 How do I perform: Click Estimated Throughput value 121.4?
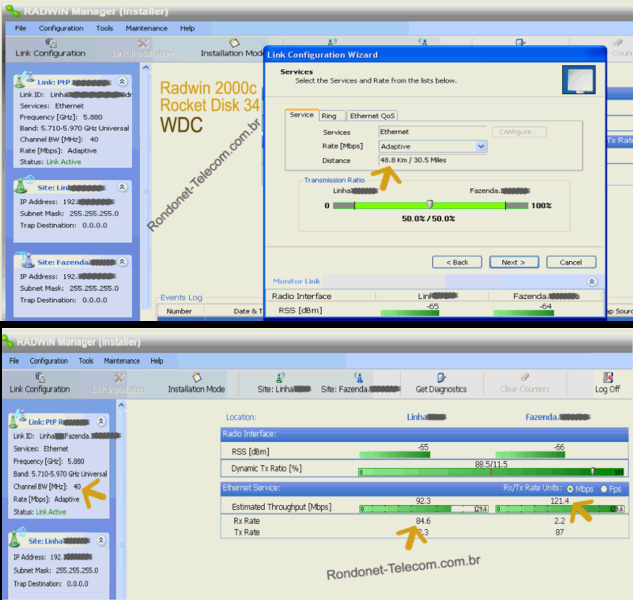click(x=560, y=501)
